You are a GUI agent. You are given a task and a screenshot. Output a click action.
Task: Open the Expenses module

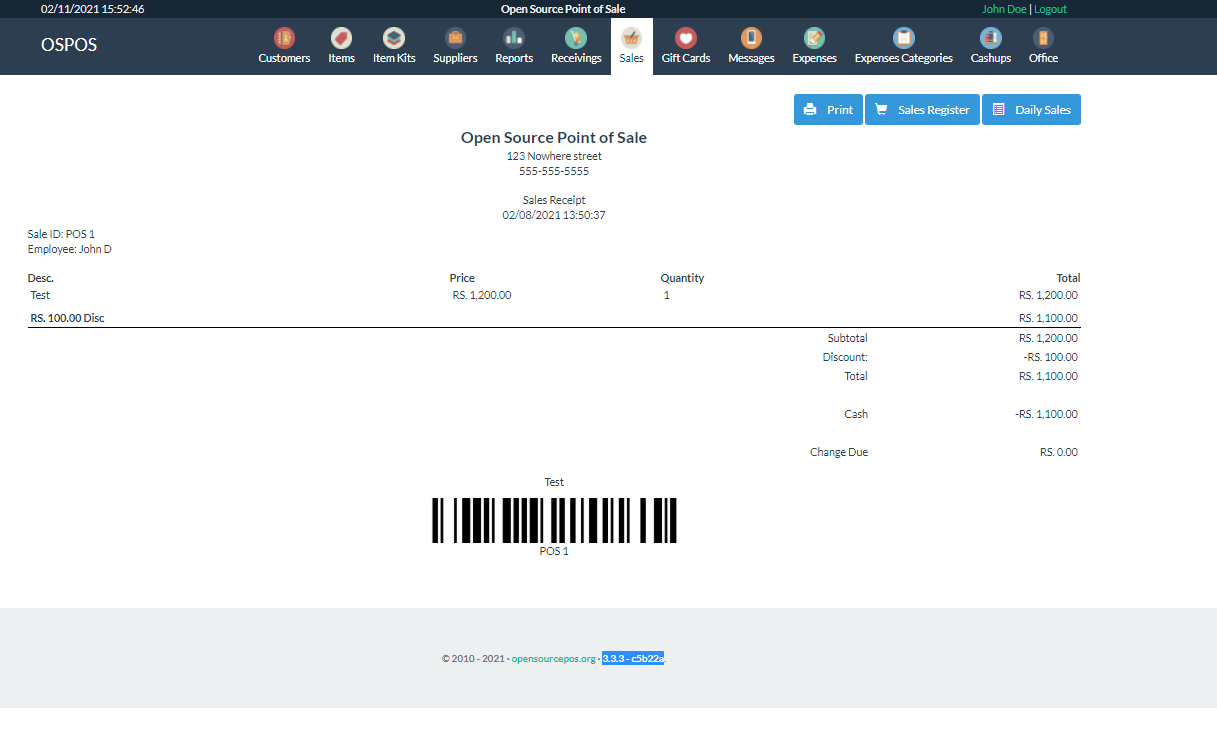[813, 43]
